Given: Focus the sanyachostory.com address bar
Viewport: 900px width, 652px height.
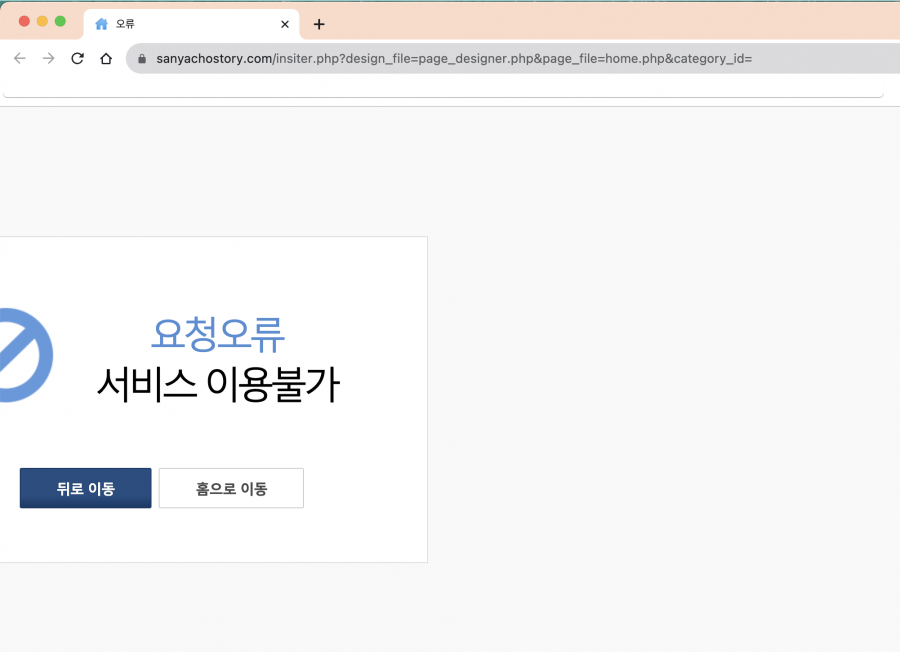Looking at the screenshot, I should (x=500, y=59).
